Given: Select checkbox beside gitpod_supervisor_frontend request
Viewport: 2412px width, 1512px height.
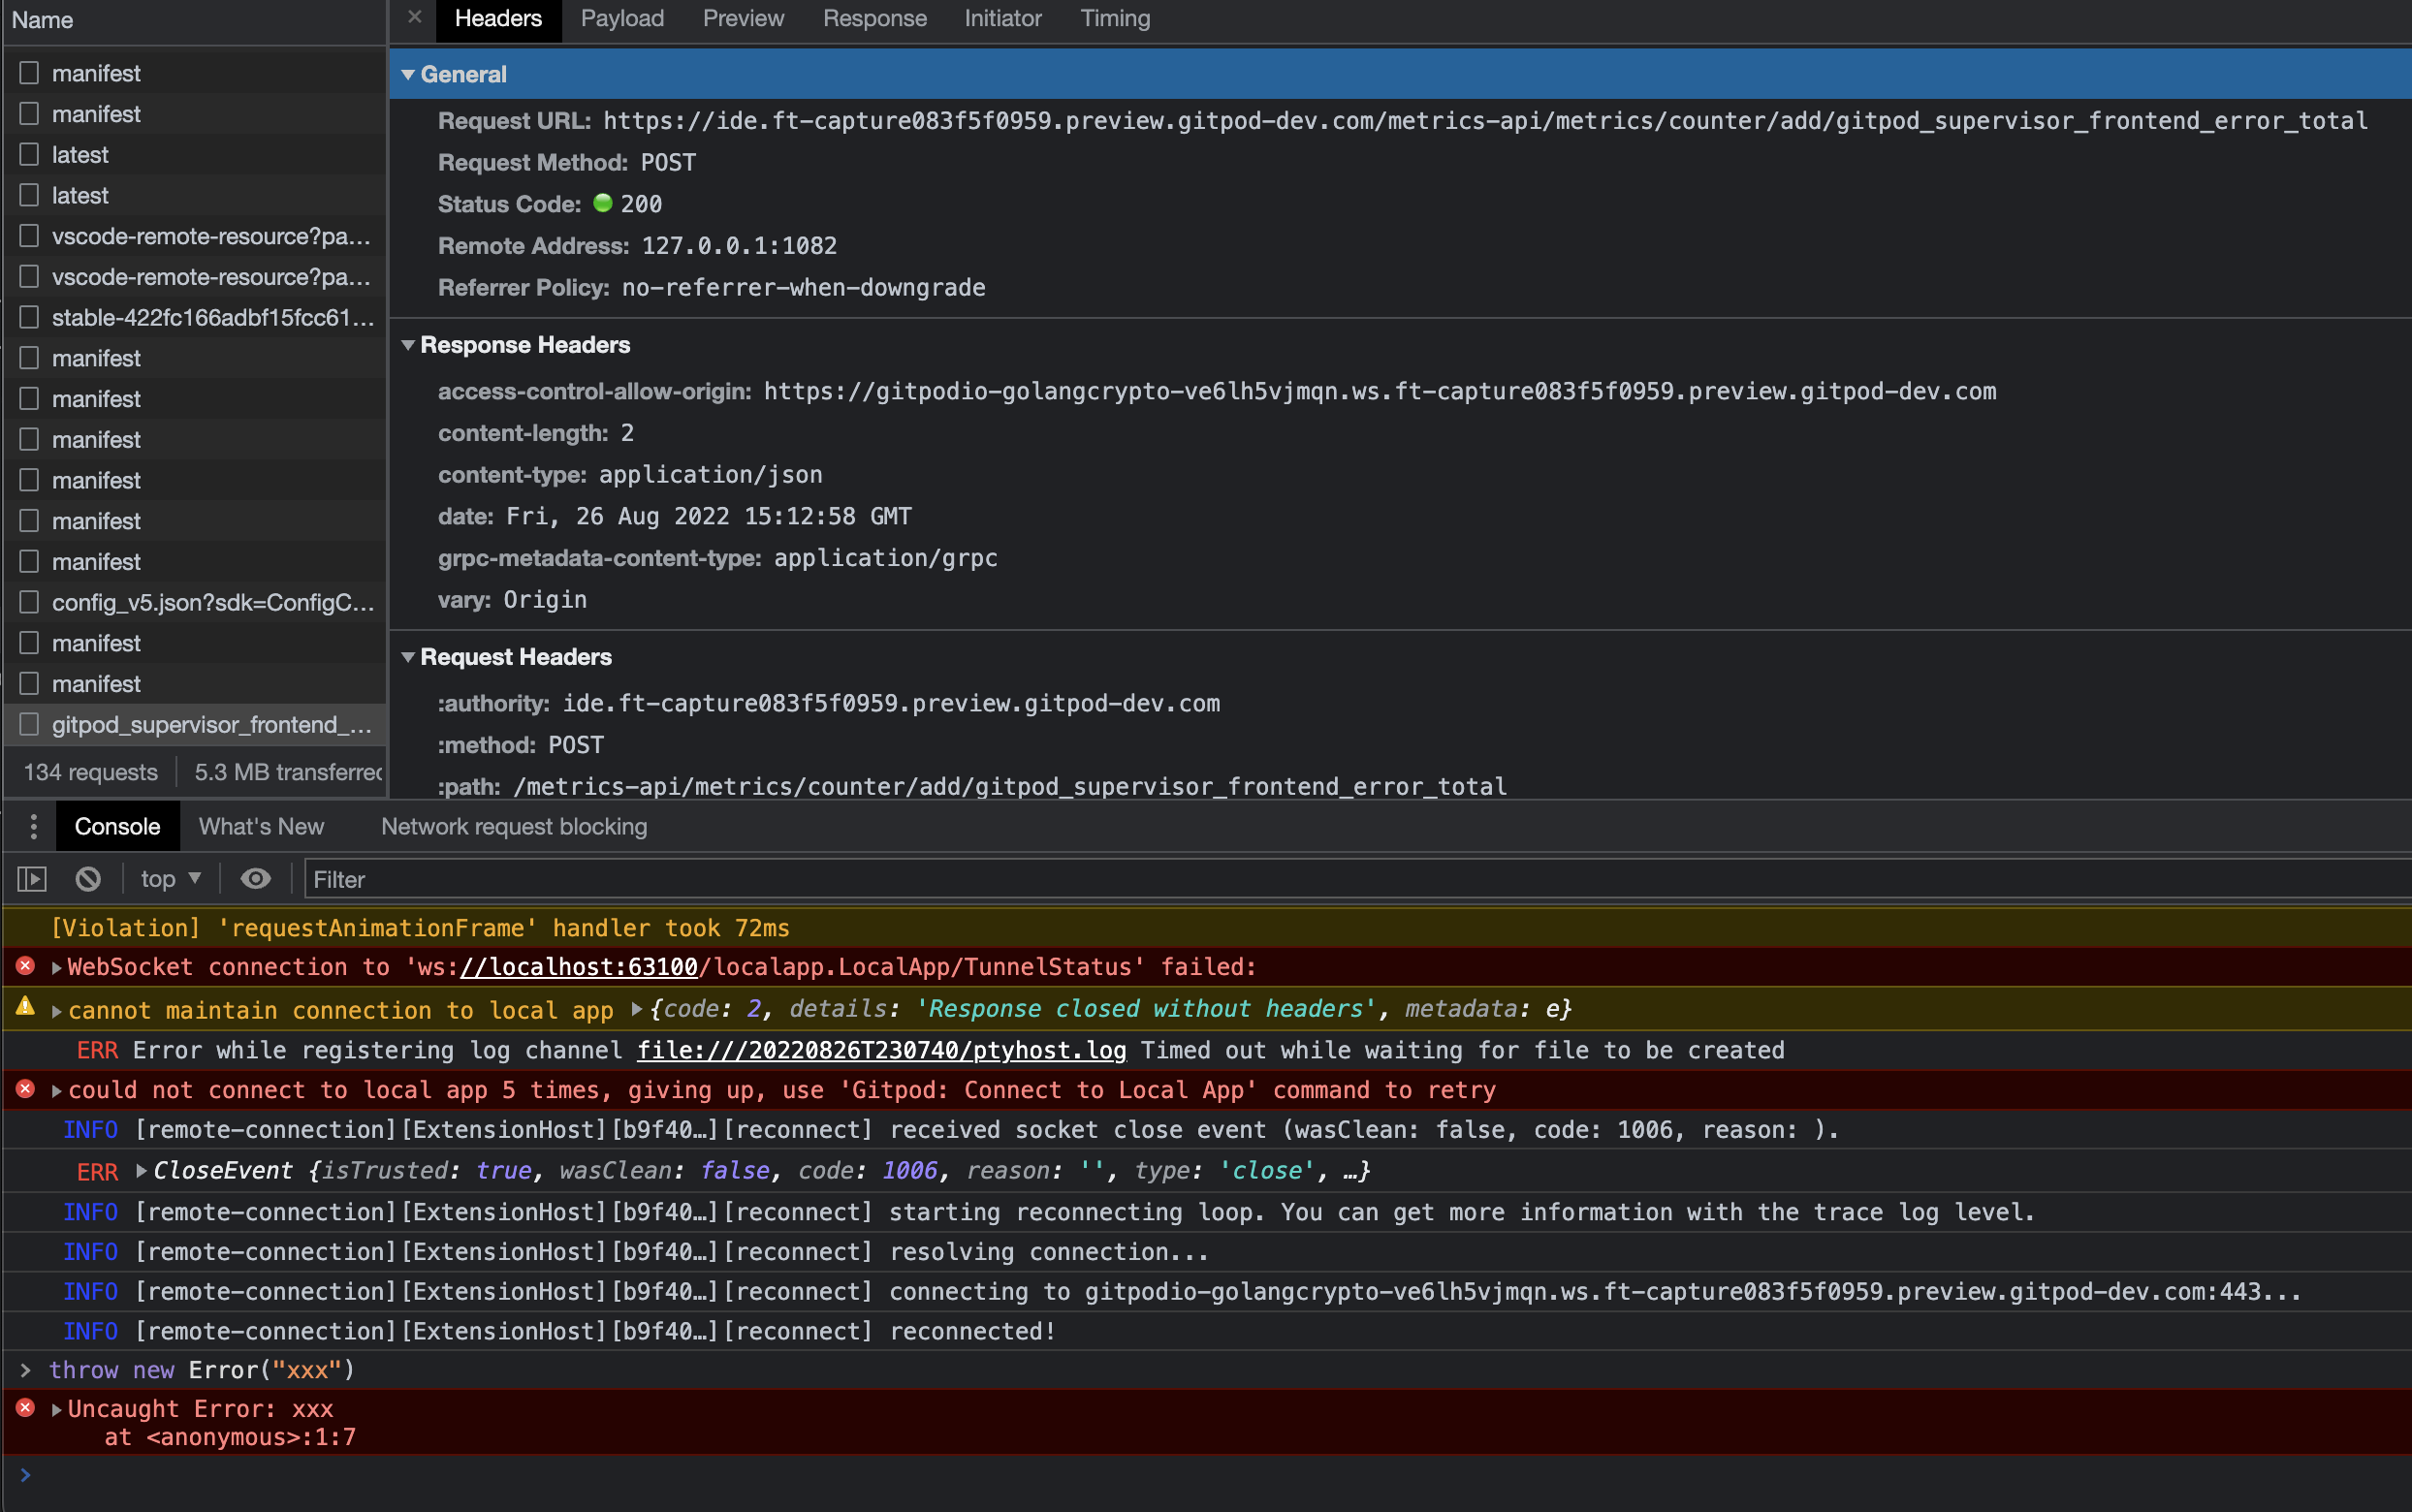Looking at the screenshot, I should 30,724.
